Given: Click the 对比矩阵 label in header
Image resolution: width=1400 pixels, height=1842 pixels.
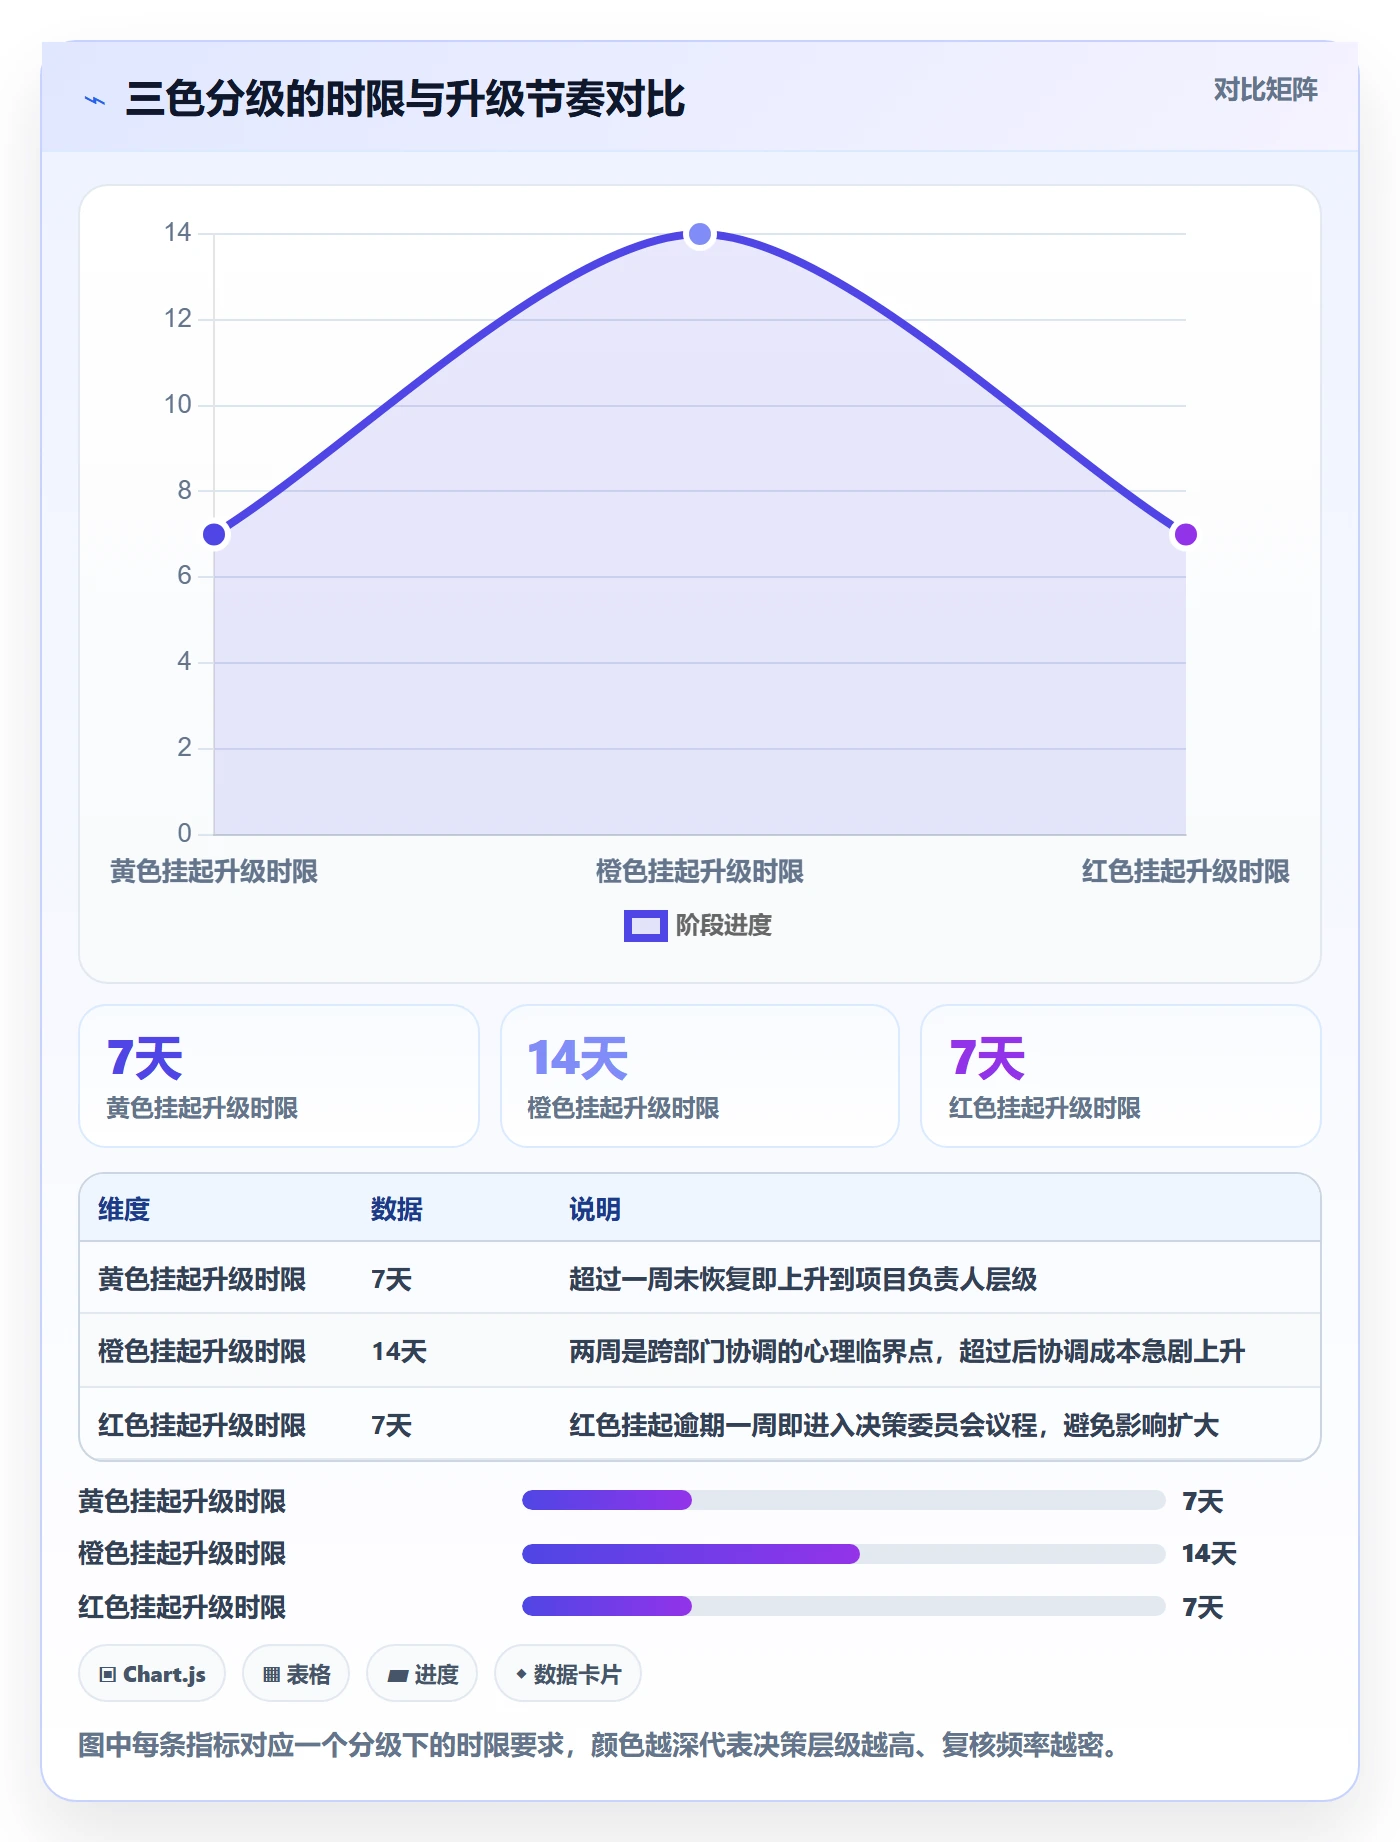Looking at the screenshot, I should (x=1265, y=90).
